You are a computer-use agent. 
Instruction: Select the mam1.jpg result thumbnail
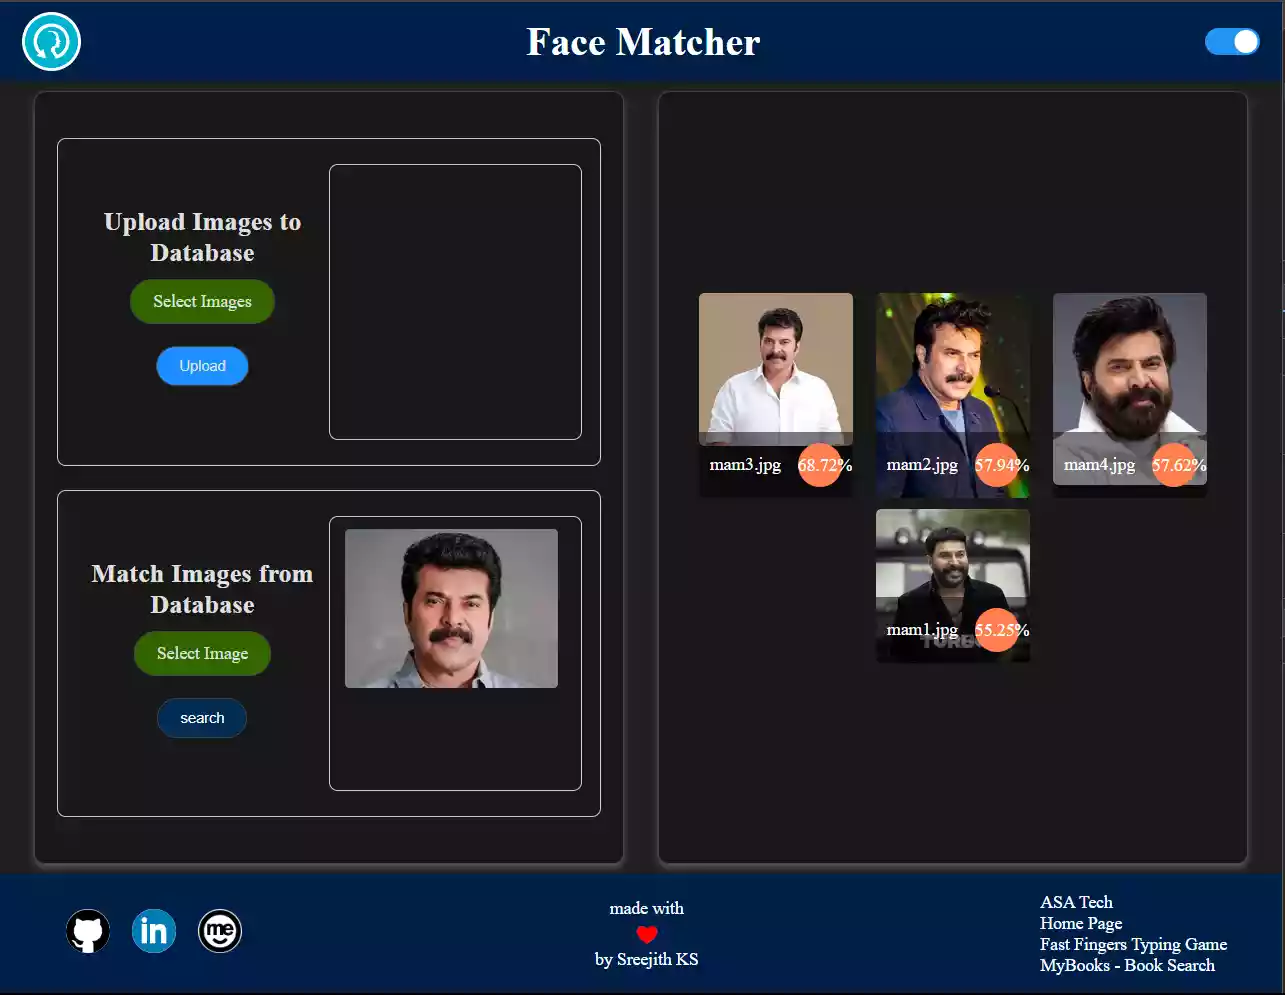click(x=952, y=560)
